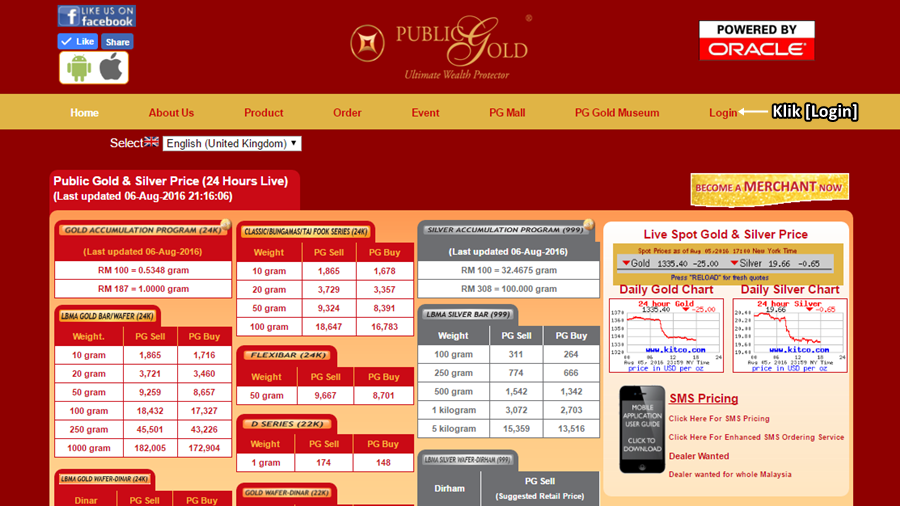This screenshot has height=506, width=900.
Task: Click the RM 100 = 32.4675 gram row
Action: pyautogui.click(x=509, y=270)
